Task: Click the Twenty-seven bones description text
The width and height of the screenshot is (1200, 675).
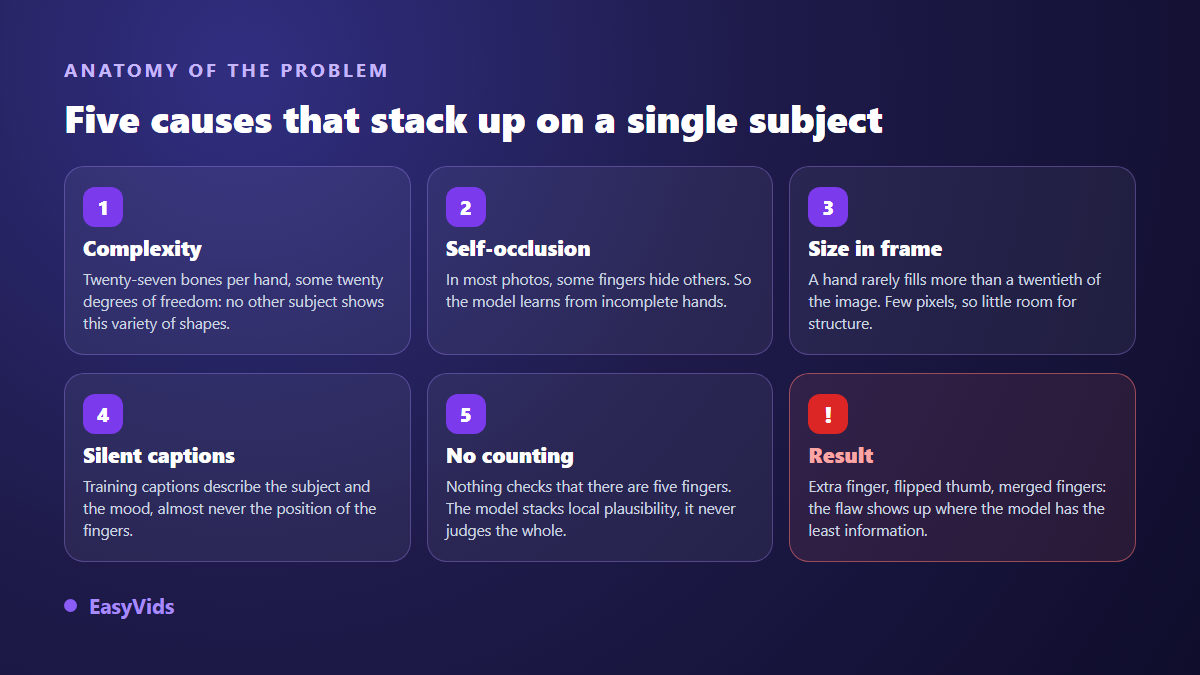Action: point(234,302)
